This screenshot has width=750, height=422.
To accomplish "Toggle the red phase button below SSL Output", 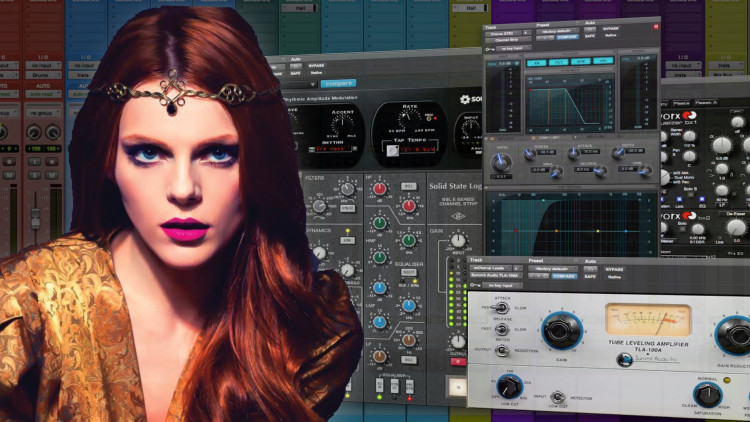I will tap(458, 362).
